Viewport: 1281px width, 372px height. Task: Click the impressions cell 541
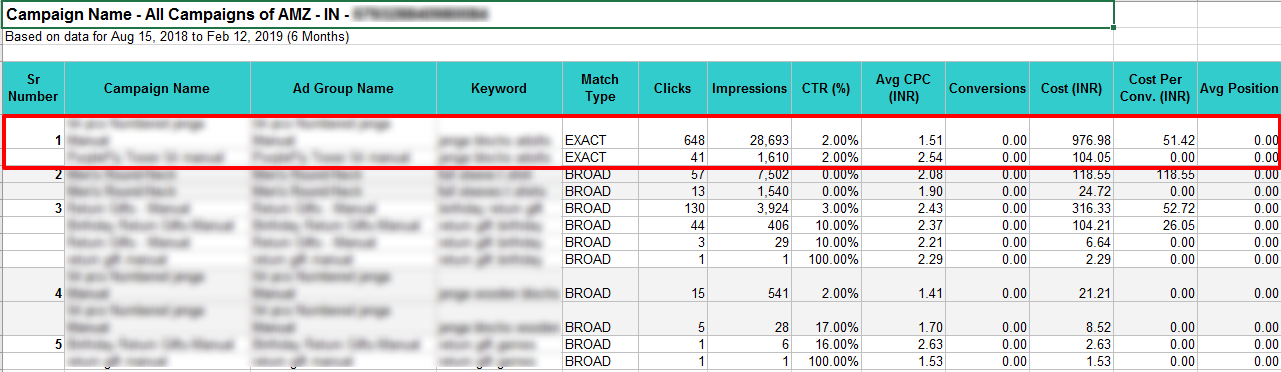point(777,294)
